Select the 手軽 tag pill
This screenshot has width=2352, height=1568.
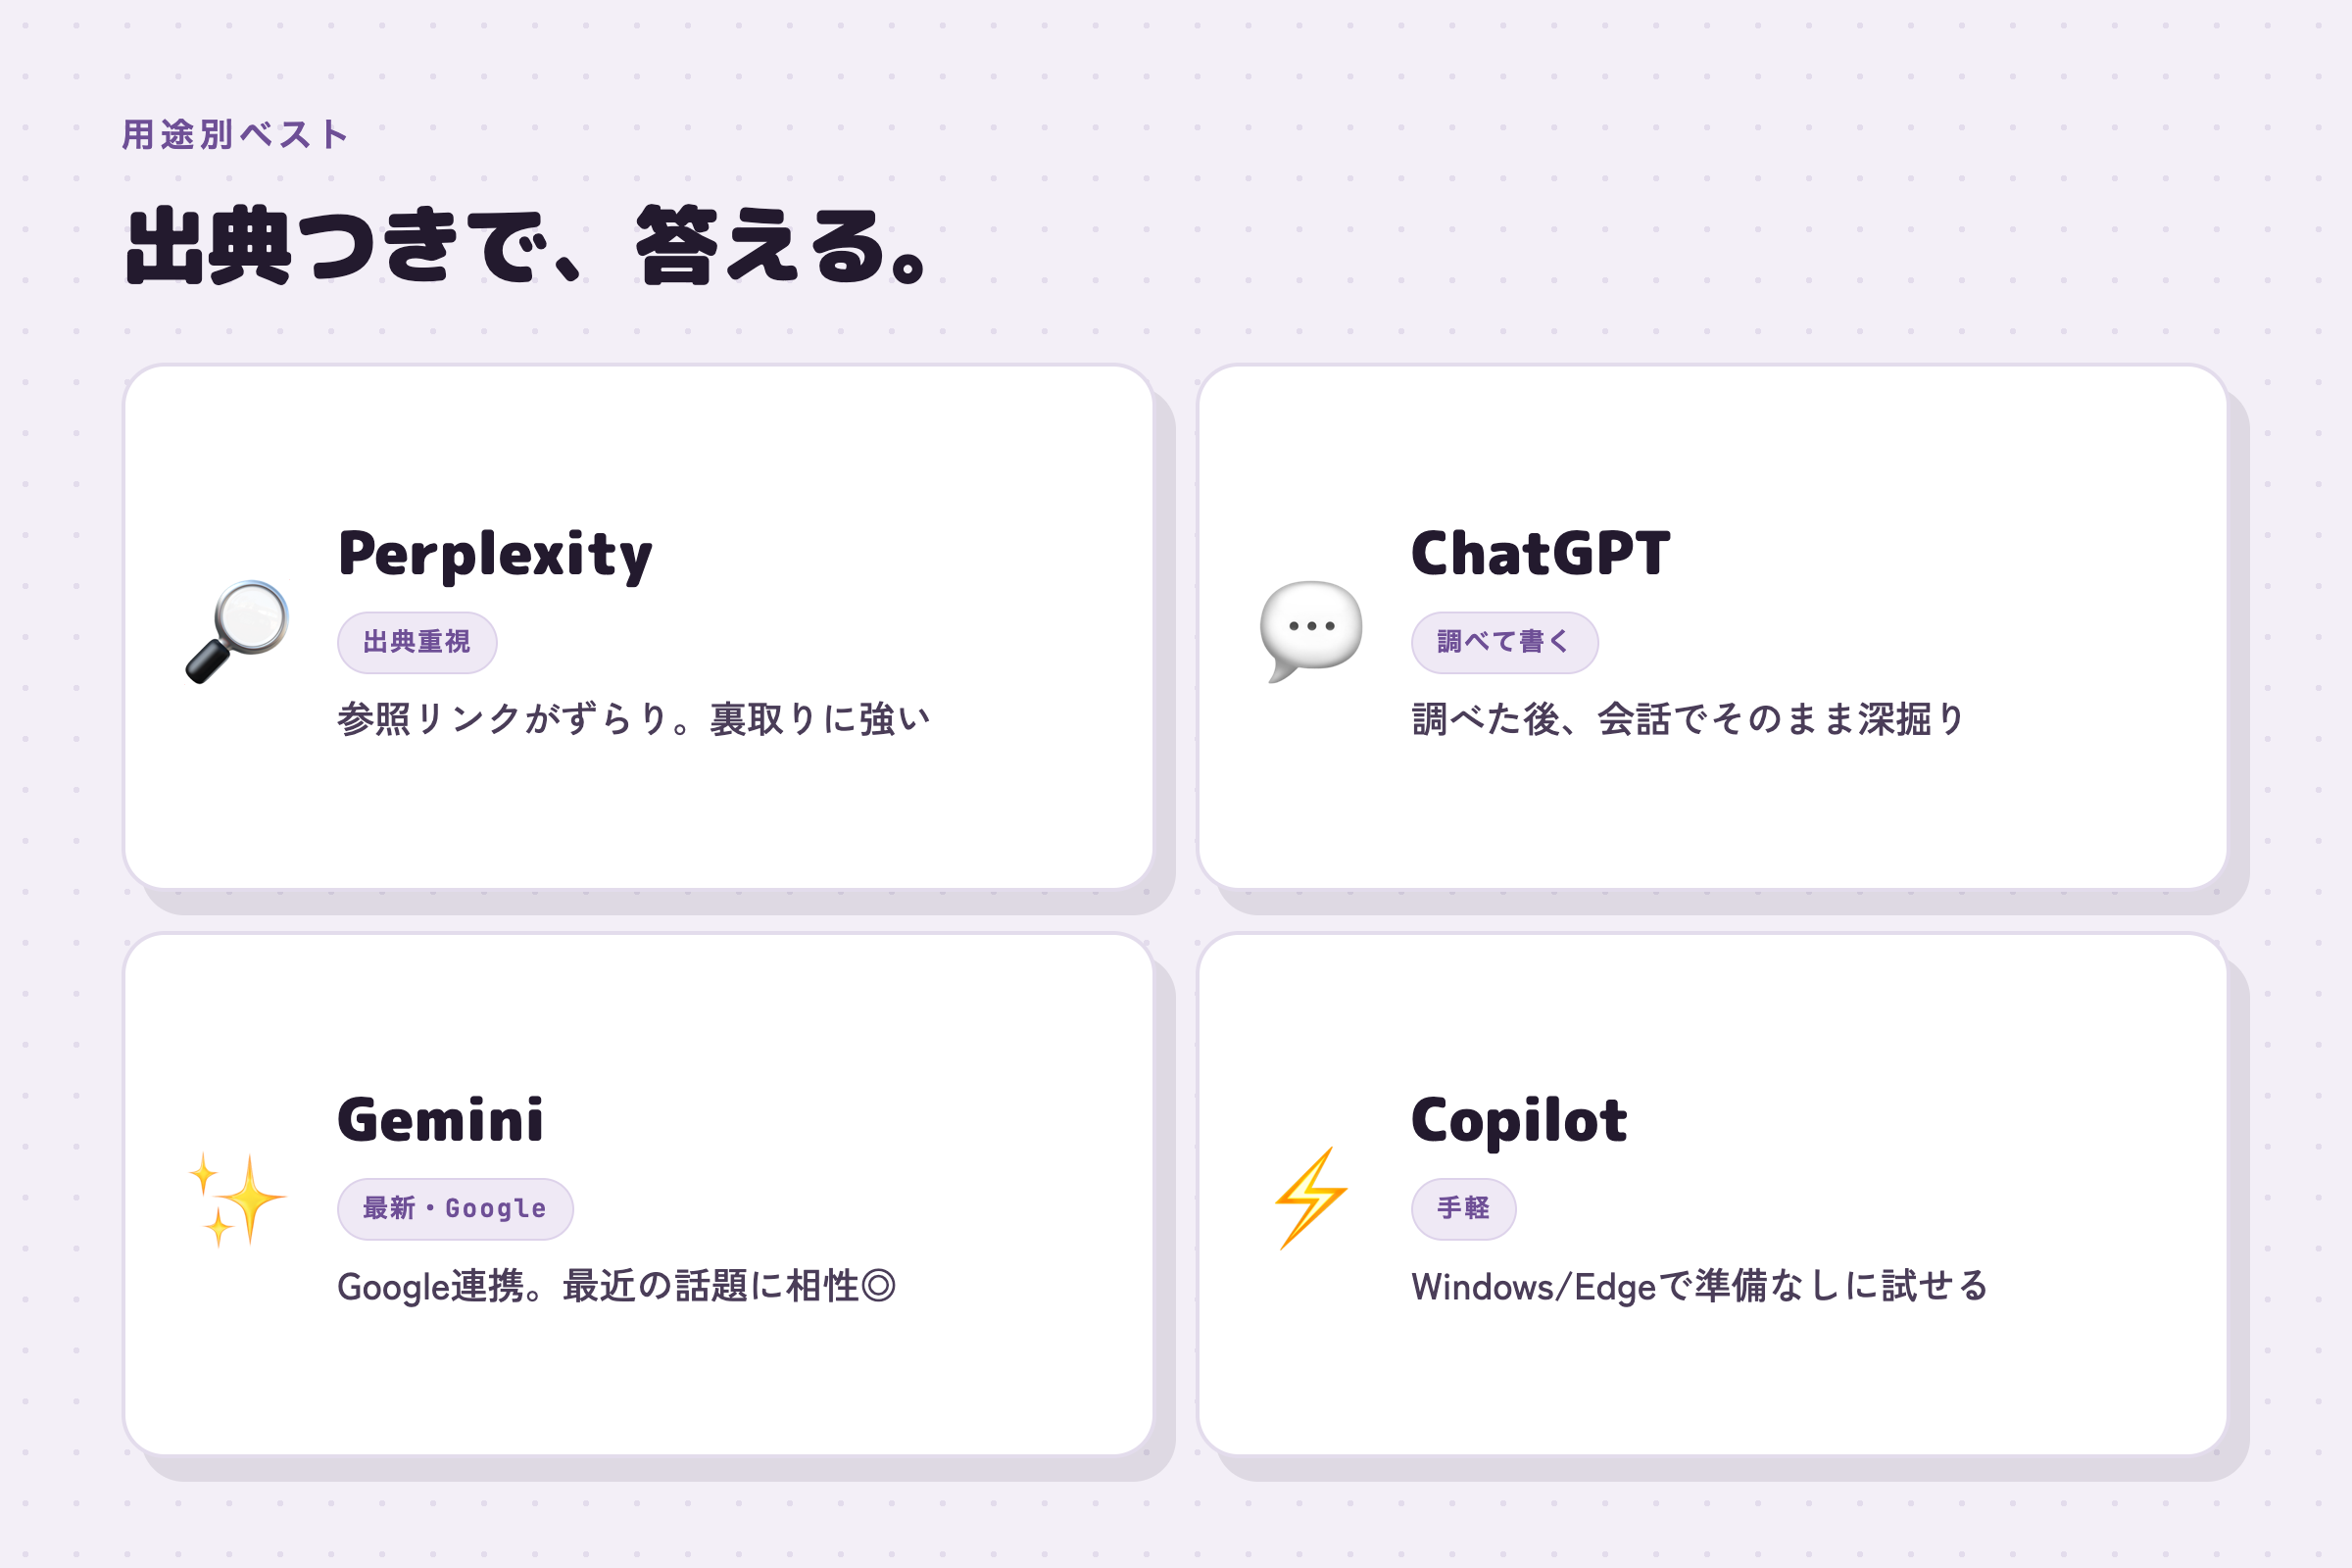(1463, 1209)
